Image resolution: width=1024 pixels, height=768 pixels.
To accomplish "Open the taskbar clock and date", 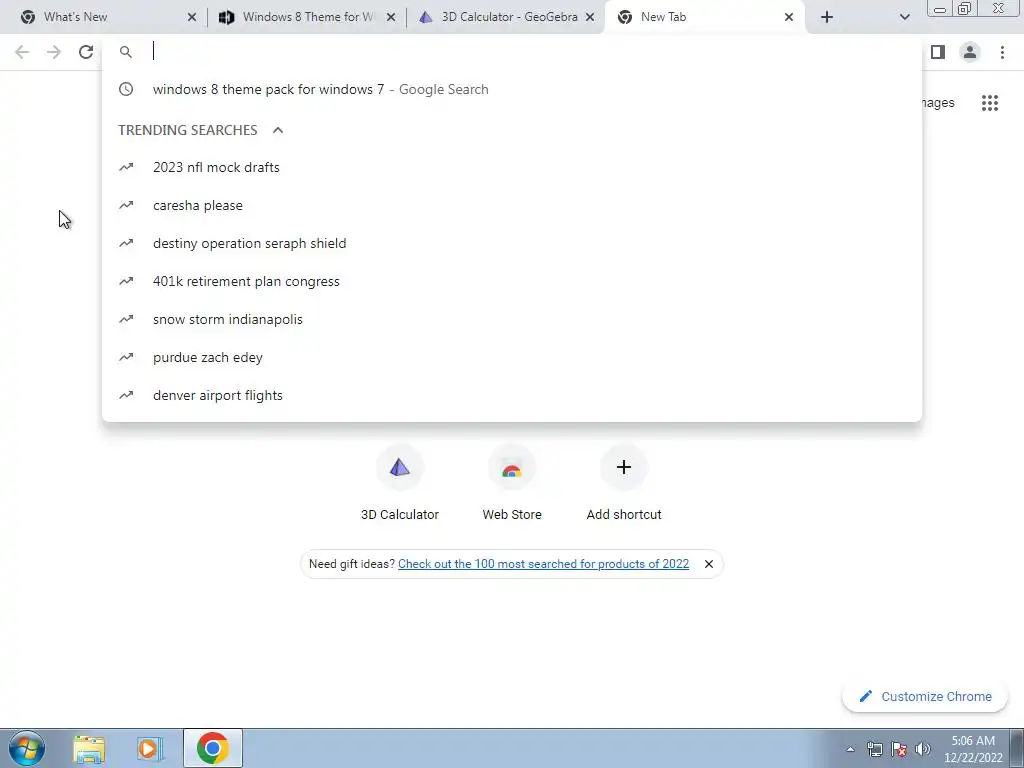I will [x=973, y=749].
